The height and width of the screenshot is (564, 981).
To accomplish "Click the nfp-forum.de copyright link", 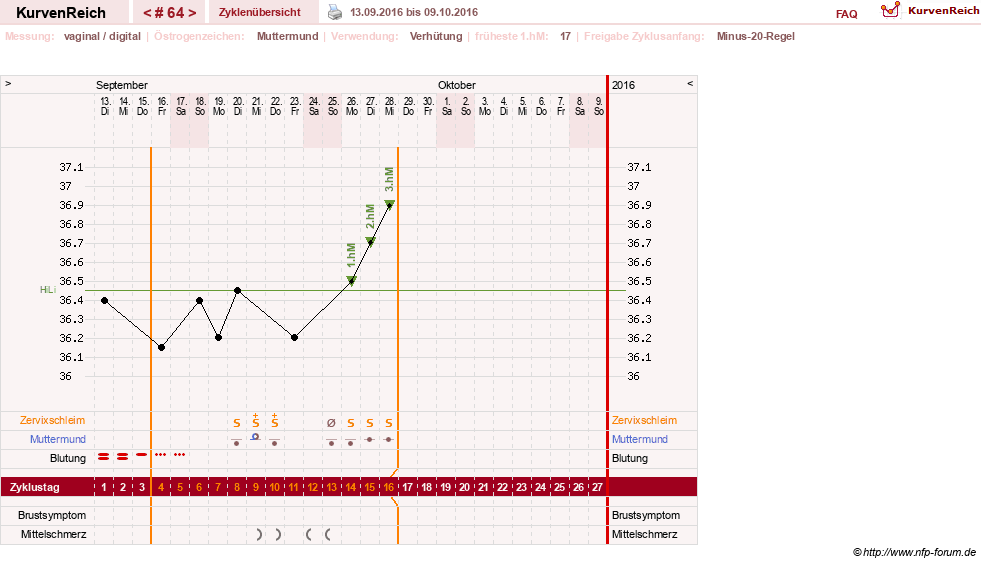I will pos(915,552).
